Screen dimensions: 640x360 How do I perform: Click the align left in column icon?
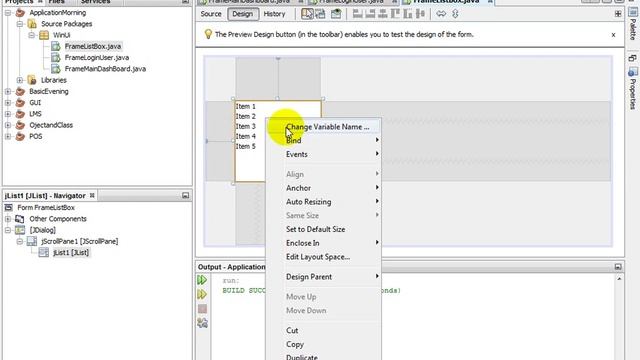[358, 14]
